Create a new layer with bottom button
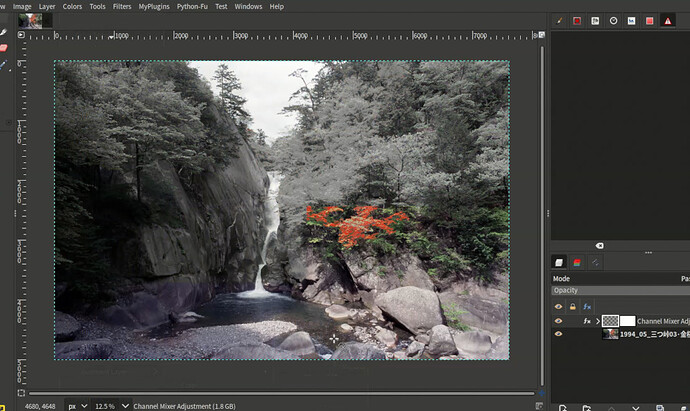The height and width of the screenshot is (411, 690). tap(562, 407)
